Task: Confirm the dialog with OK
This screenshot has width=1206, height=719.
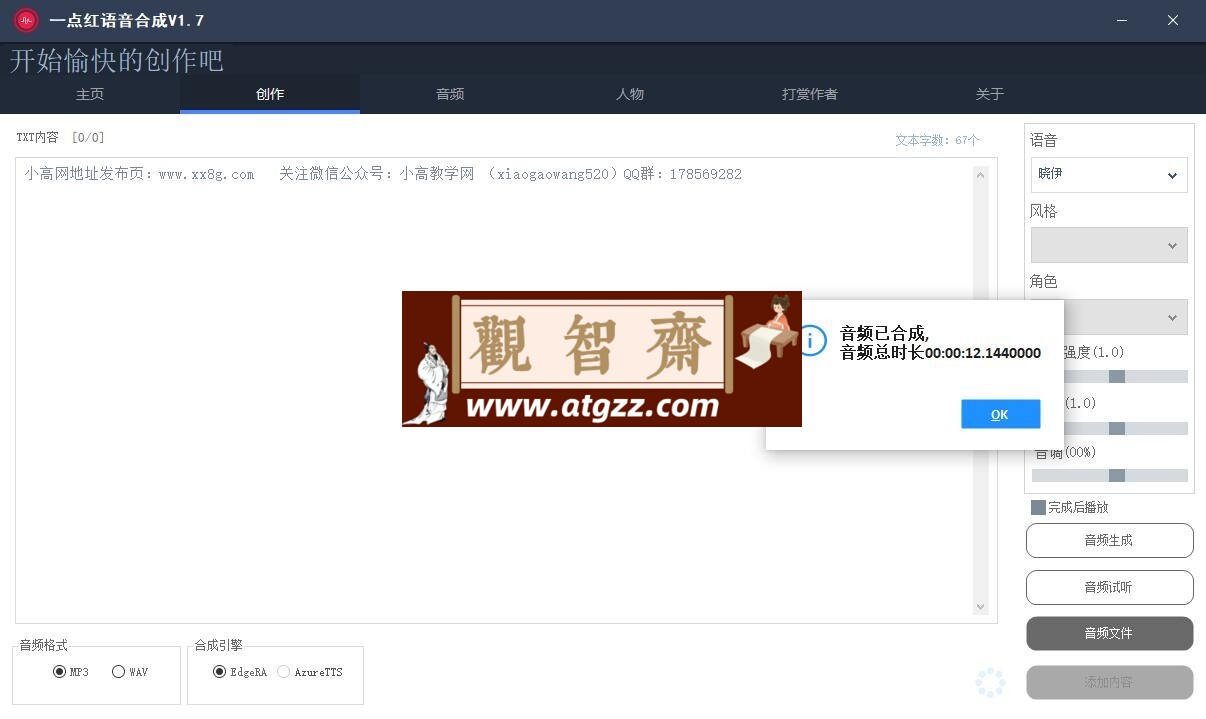Action: pos(1000,414)
